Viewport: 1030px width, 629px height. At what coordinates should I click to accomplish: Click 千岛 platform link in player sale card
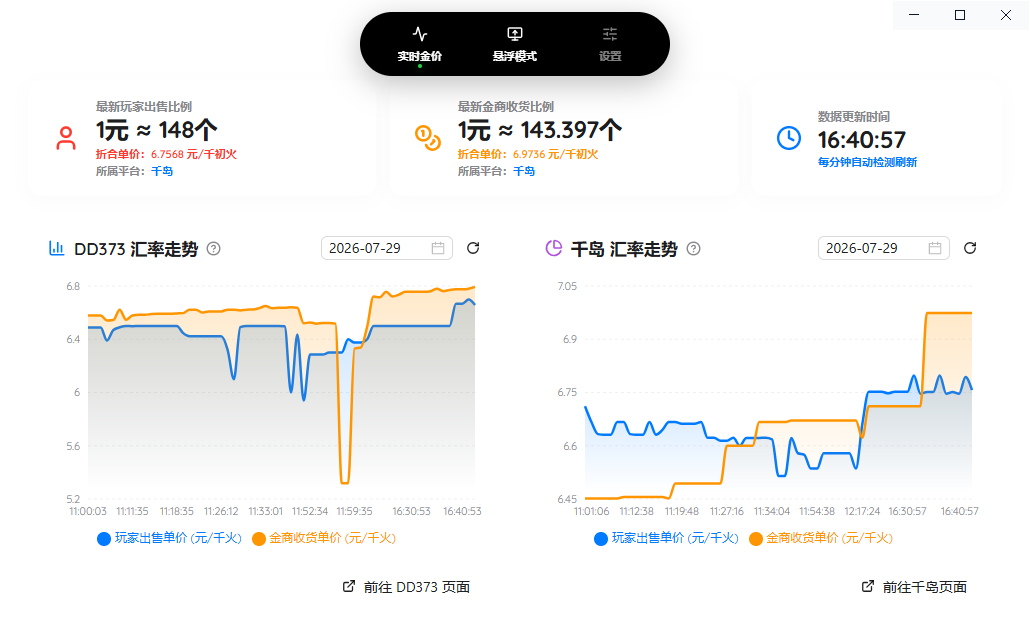tap(162, 171)
